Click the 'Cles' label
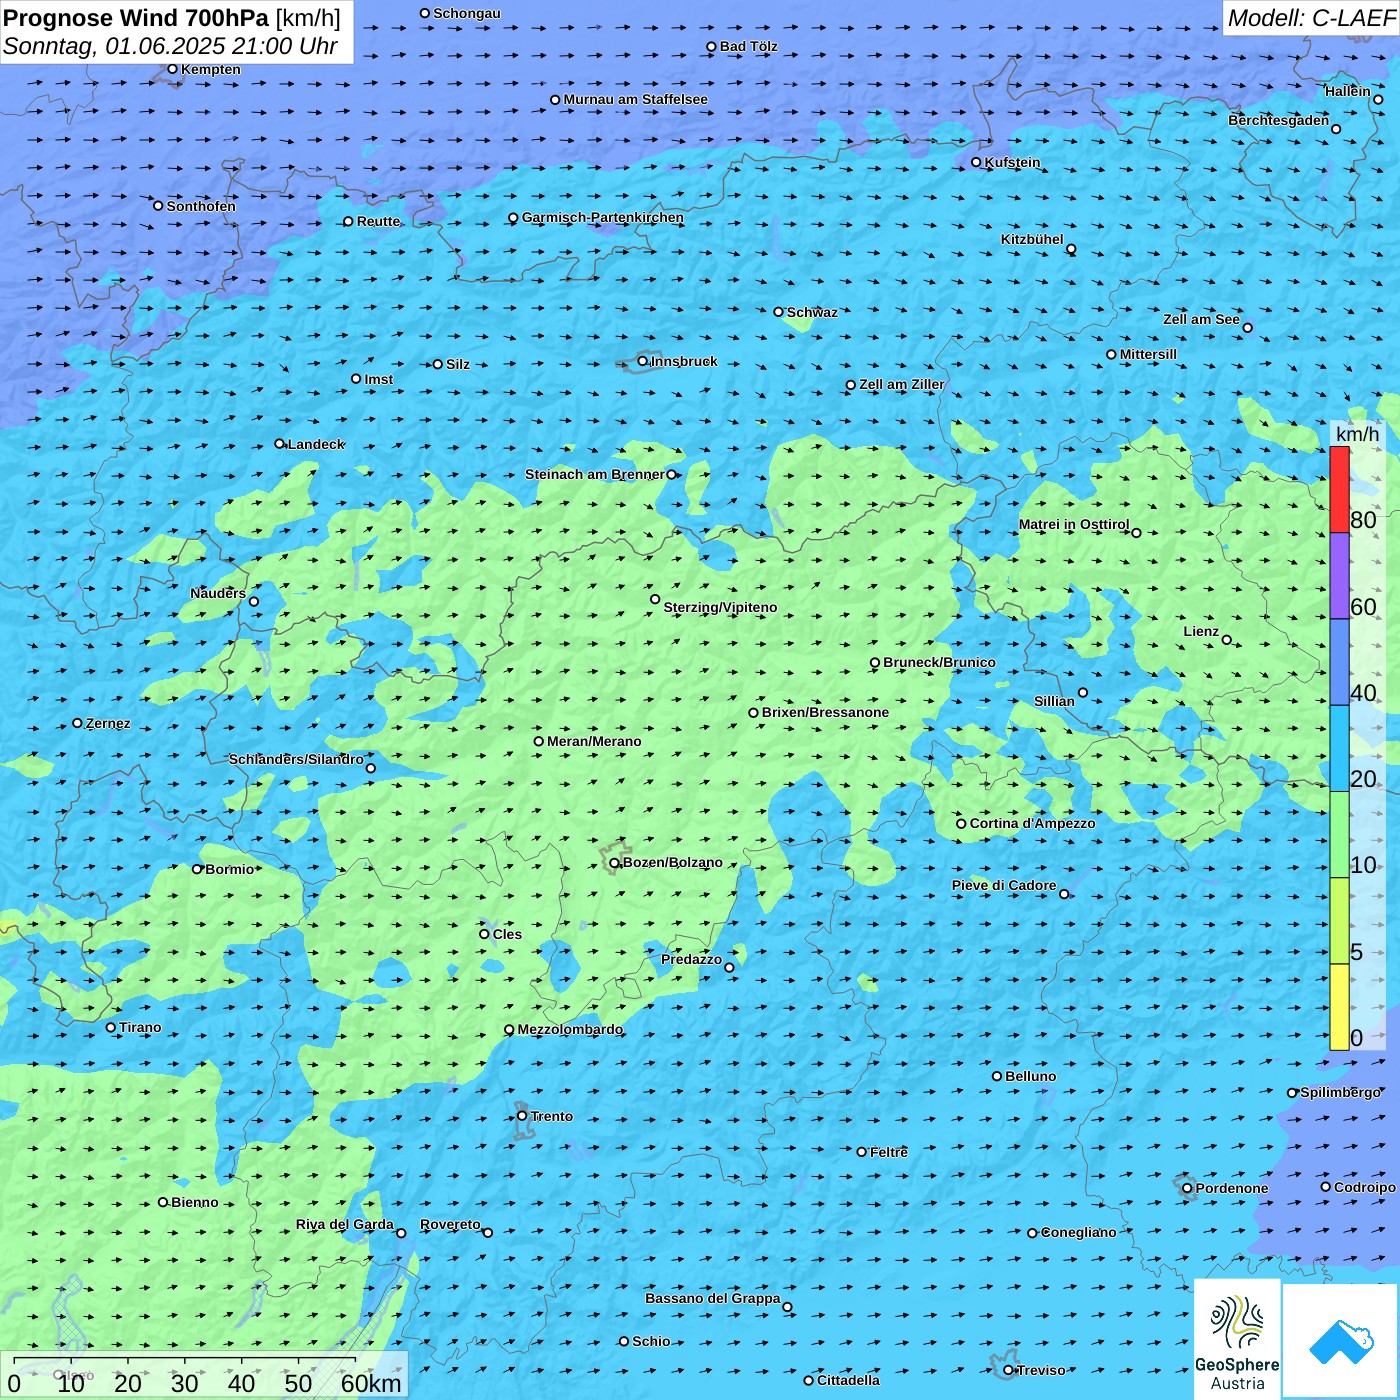The width and height of the screenshot is (1400, 1400). 507,934
